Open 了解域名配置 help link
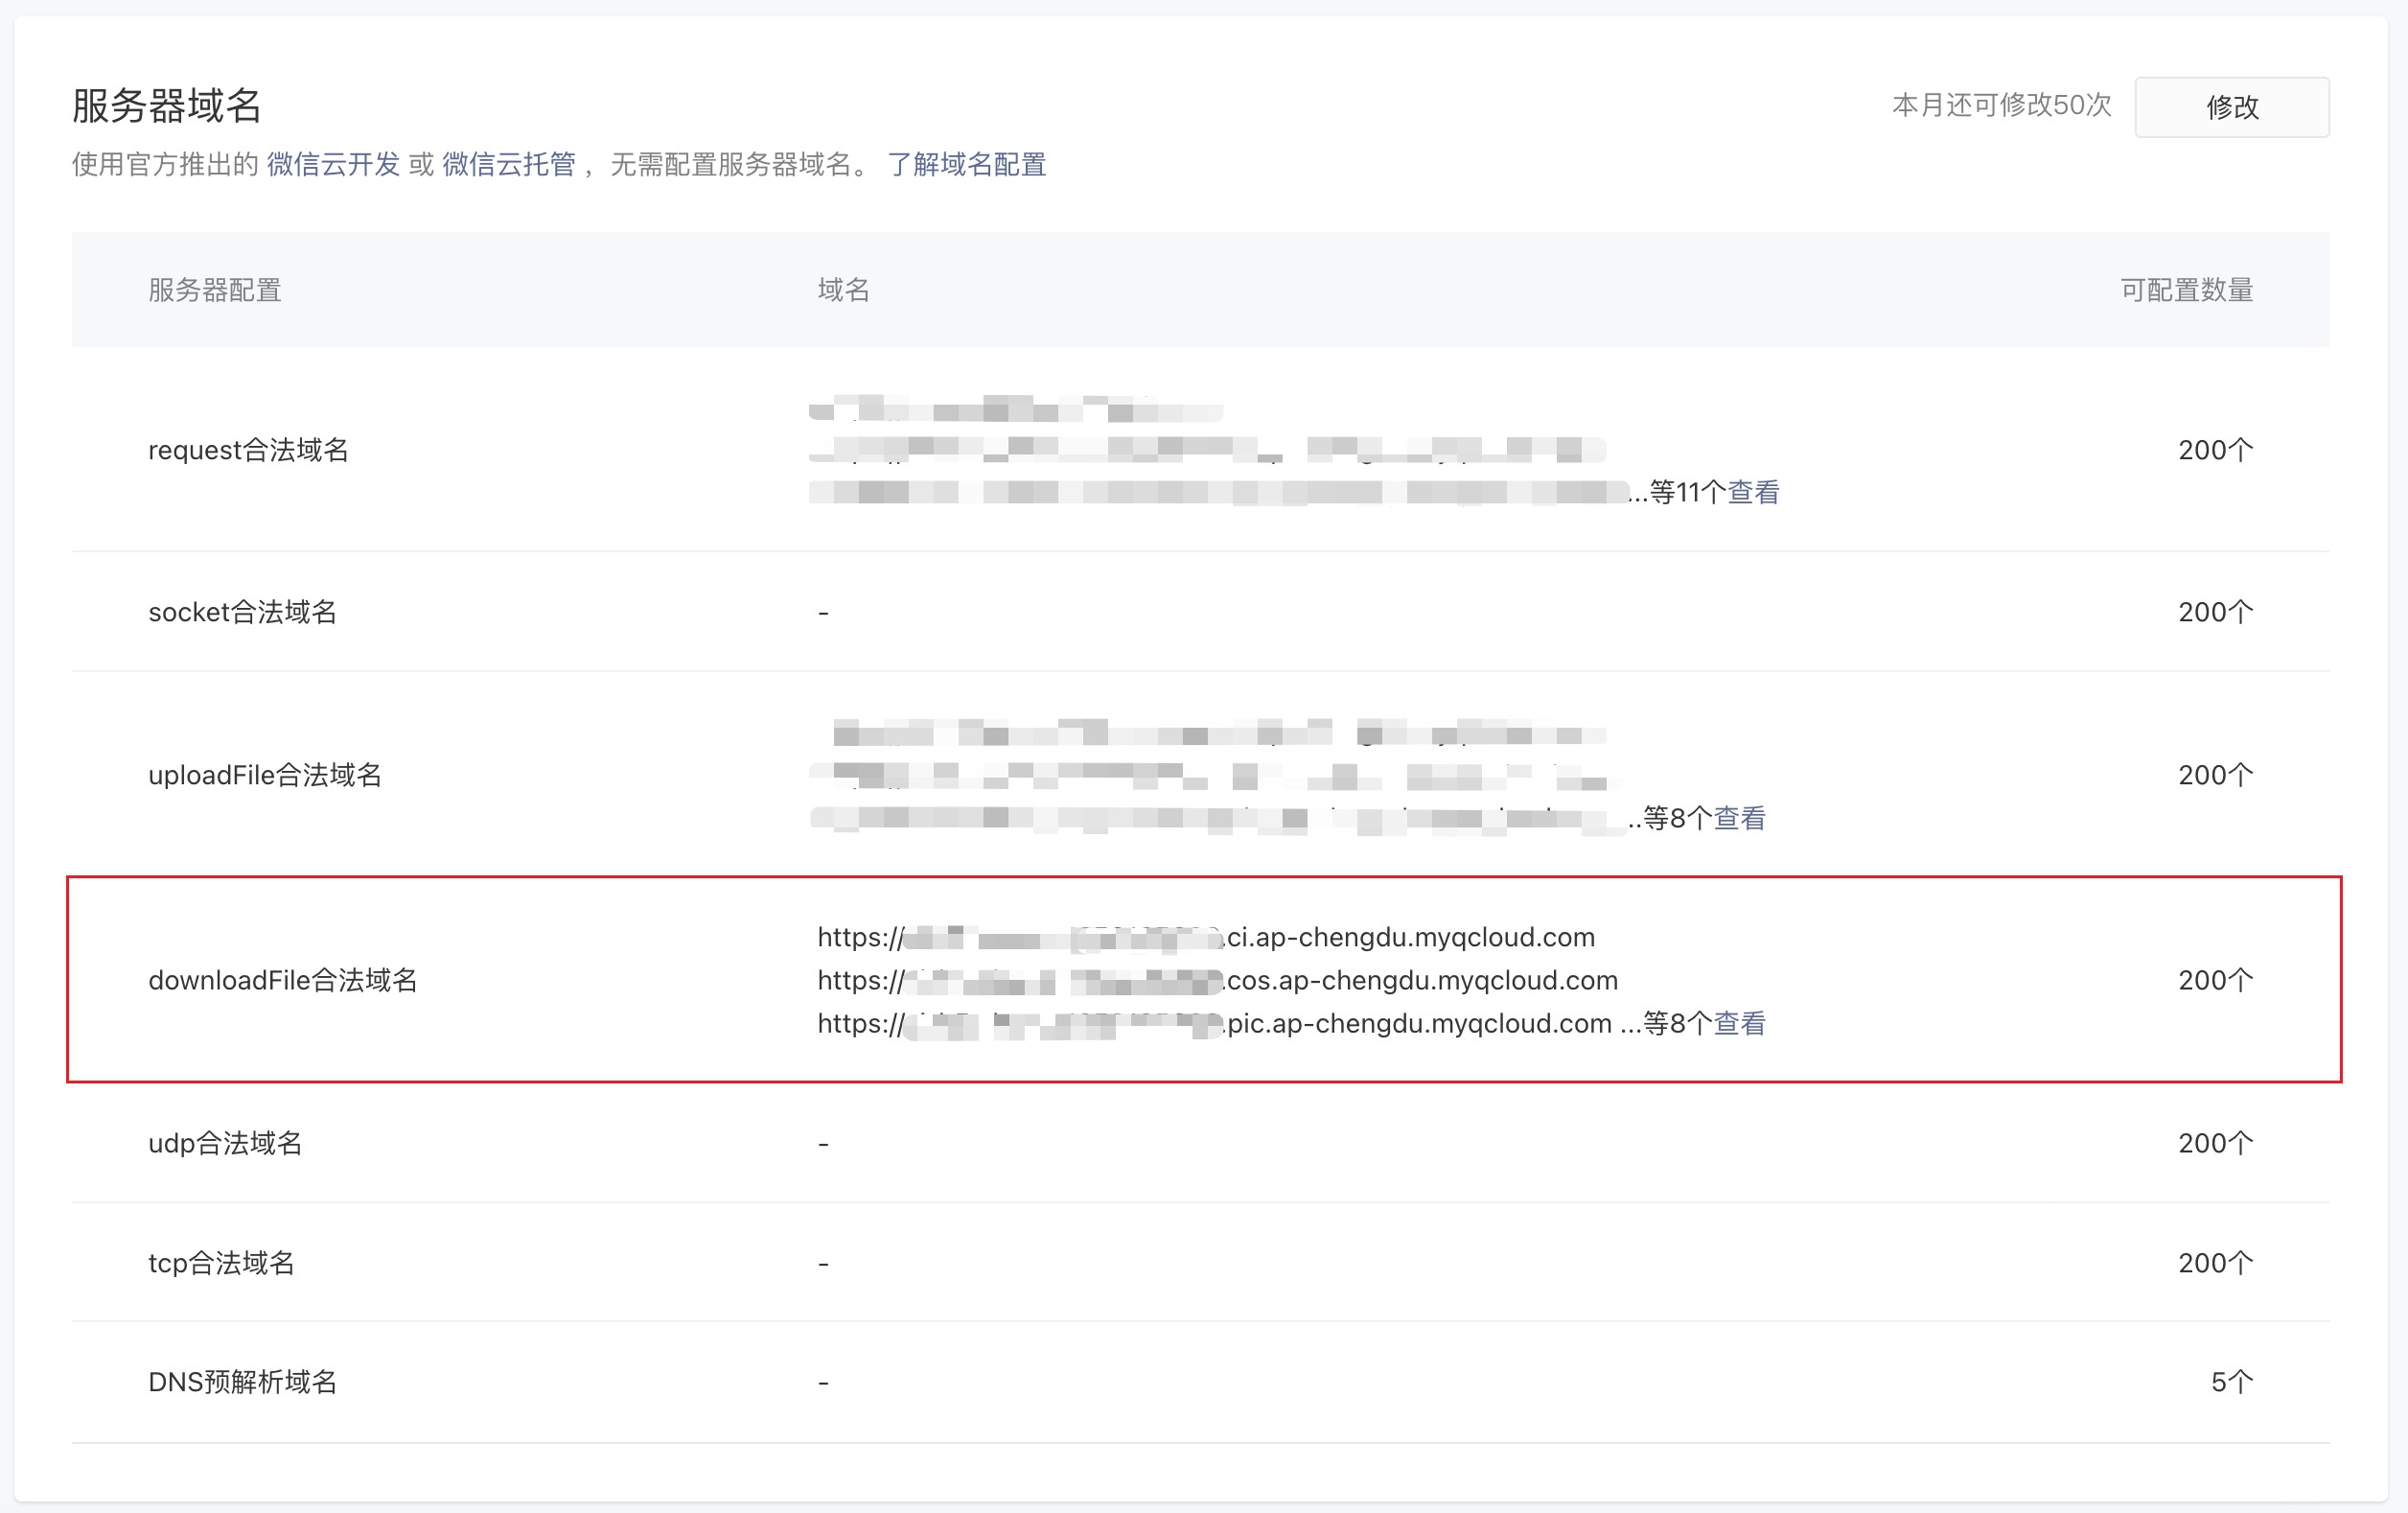Image resolution: width=2408 pixels, height=1513 pixels. pos(966,164)
